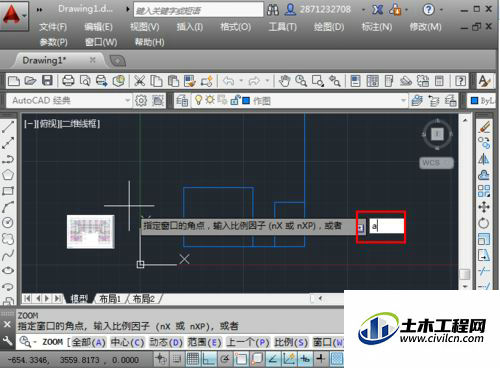Select the Rotate modify tool
Image resolution: width=500 pixels, height=368 pixels.
tap(484, 223)
